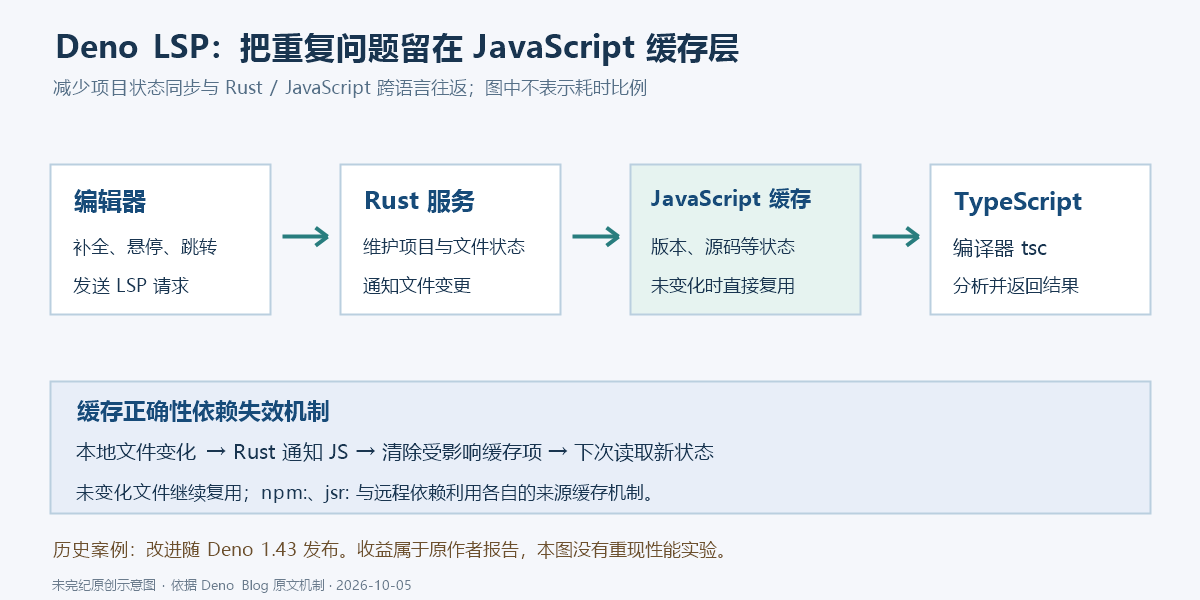Select the "JavaScript 缓存" box heading
Viewport: 1200px width, 600px height.
click(731, 199)
